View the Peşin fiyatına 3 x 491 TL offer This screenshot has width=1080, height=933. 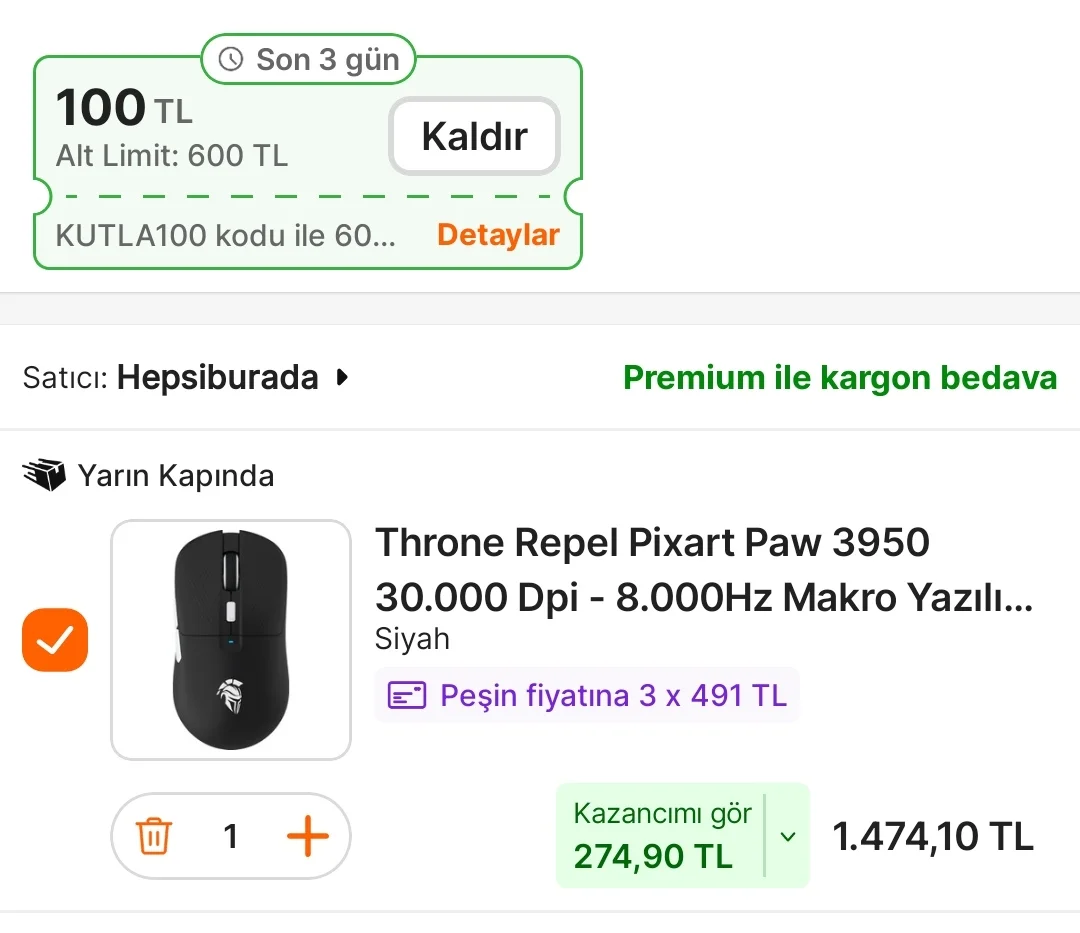613,695
